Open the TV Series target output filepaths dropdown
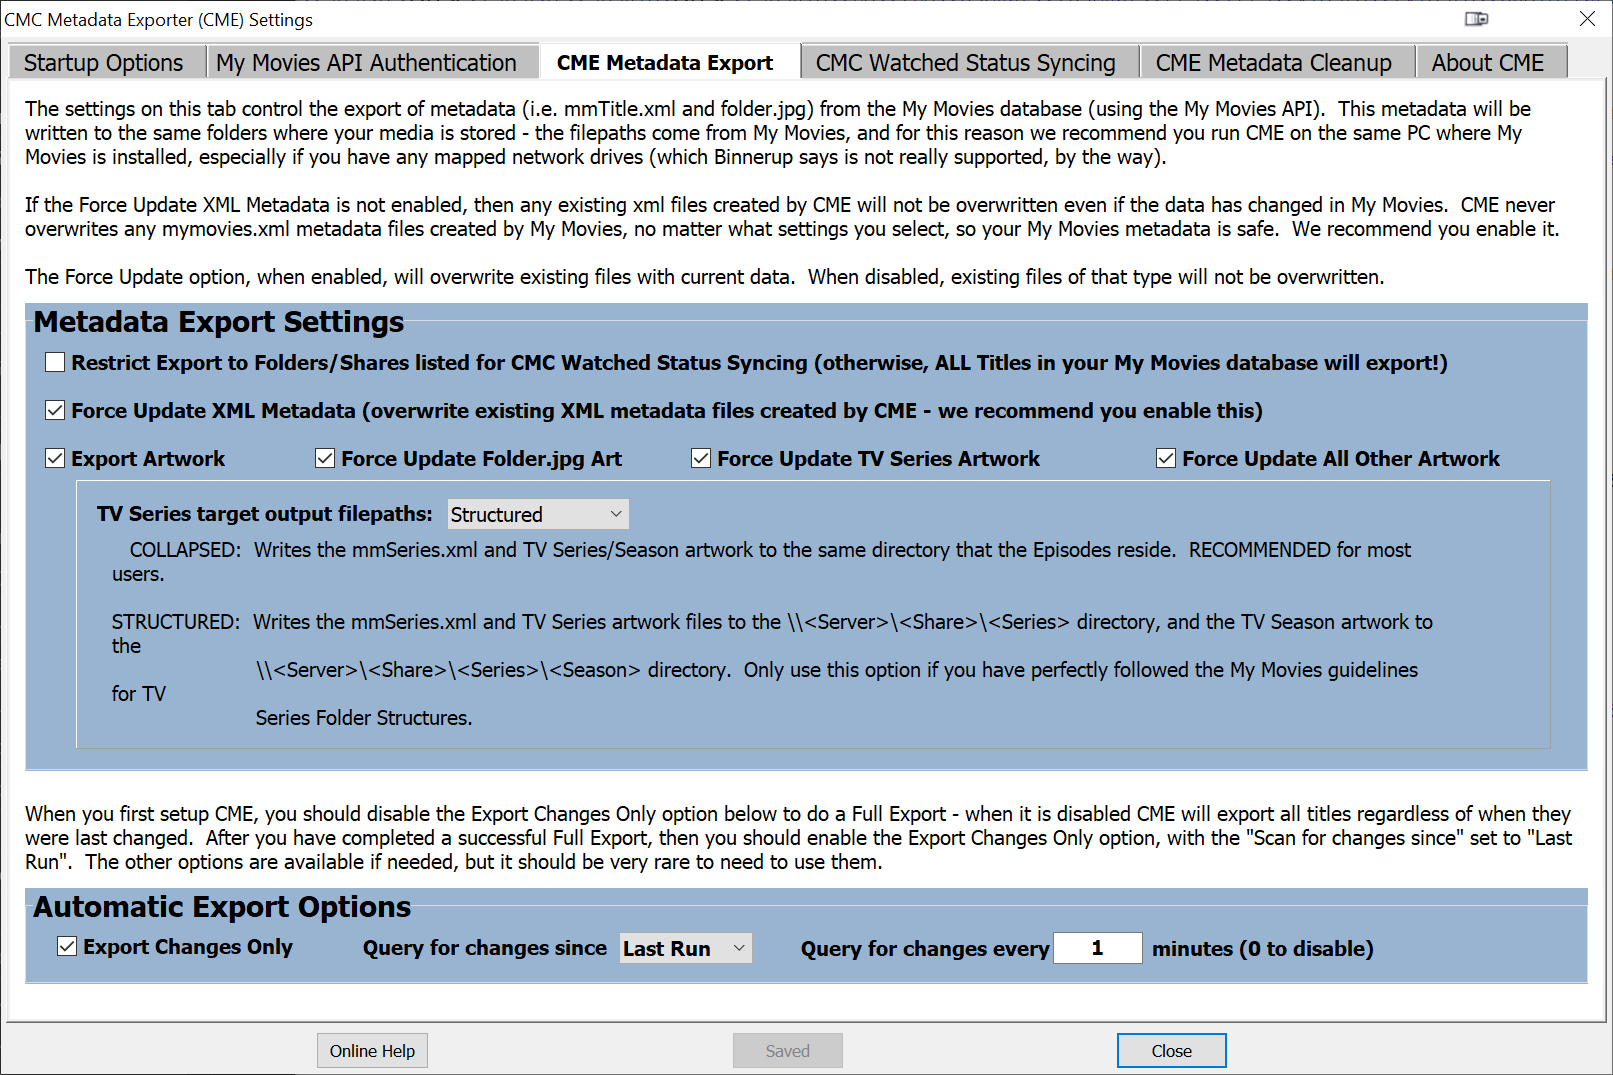Image resolution: width=1613 pixels, height=1075 pixels. (x=538, y=514)
